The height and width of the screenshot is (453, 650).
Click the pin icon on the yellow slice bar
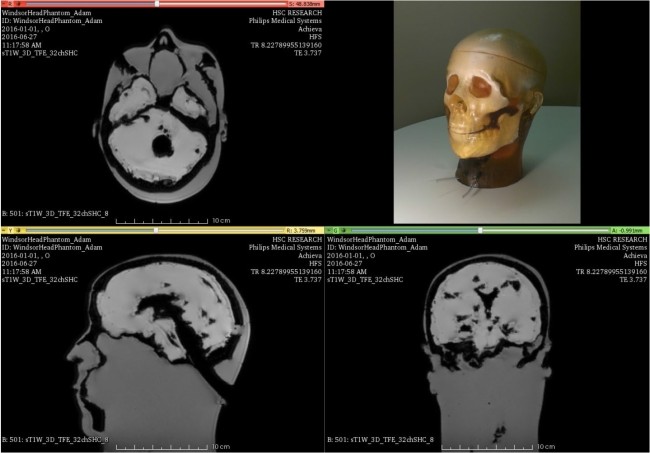pyautogui.click(x=3, y=230)
